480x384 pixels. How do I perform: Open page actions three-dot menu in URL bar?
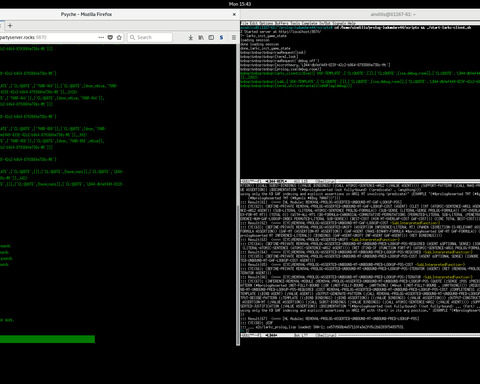click(x=101, y=37)
